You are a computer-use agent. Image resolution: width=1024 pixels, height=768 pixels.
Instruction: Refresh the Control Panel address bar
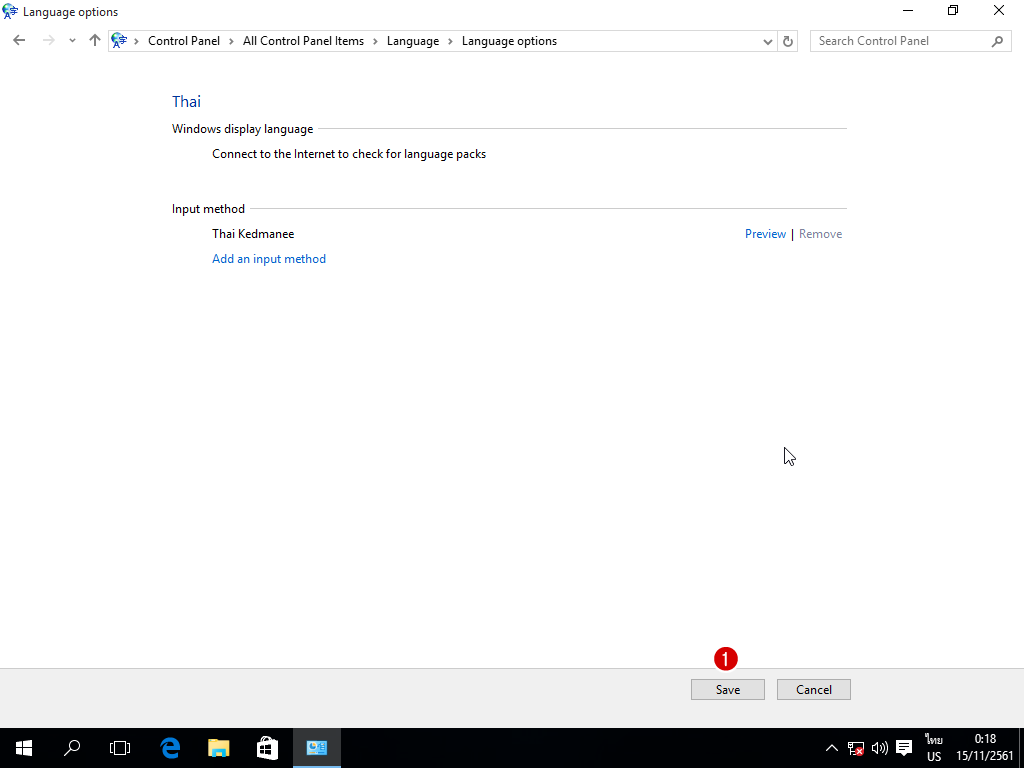[x=788, y=41]
